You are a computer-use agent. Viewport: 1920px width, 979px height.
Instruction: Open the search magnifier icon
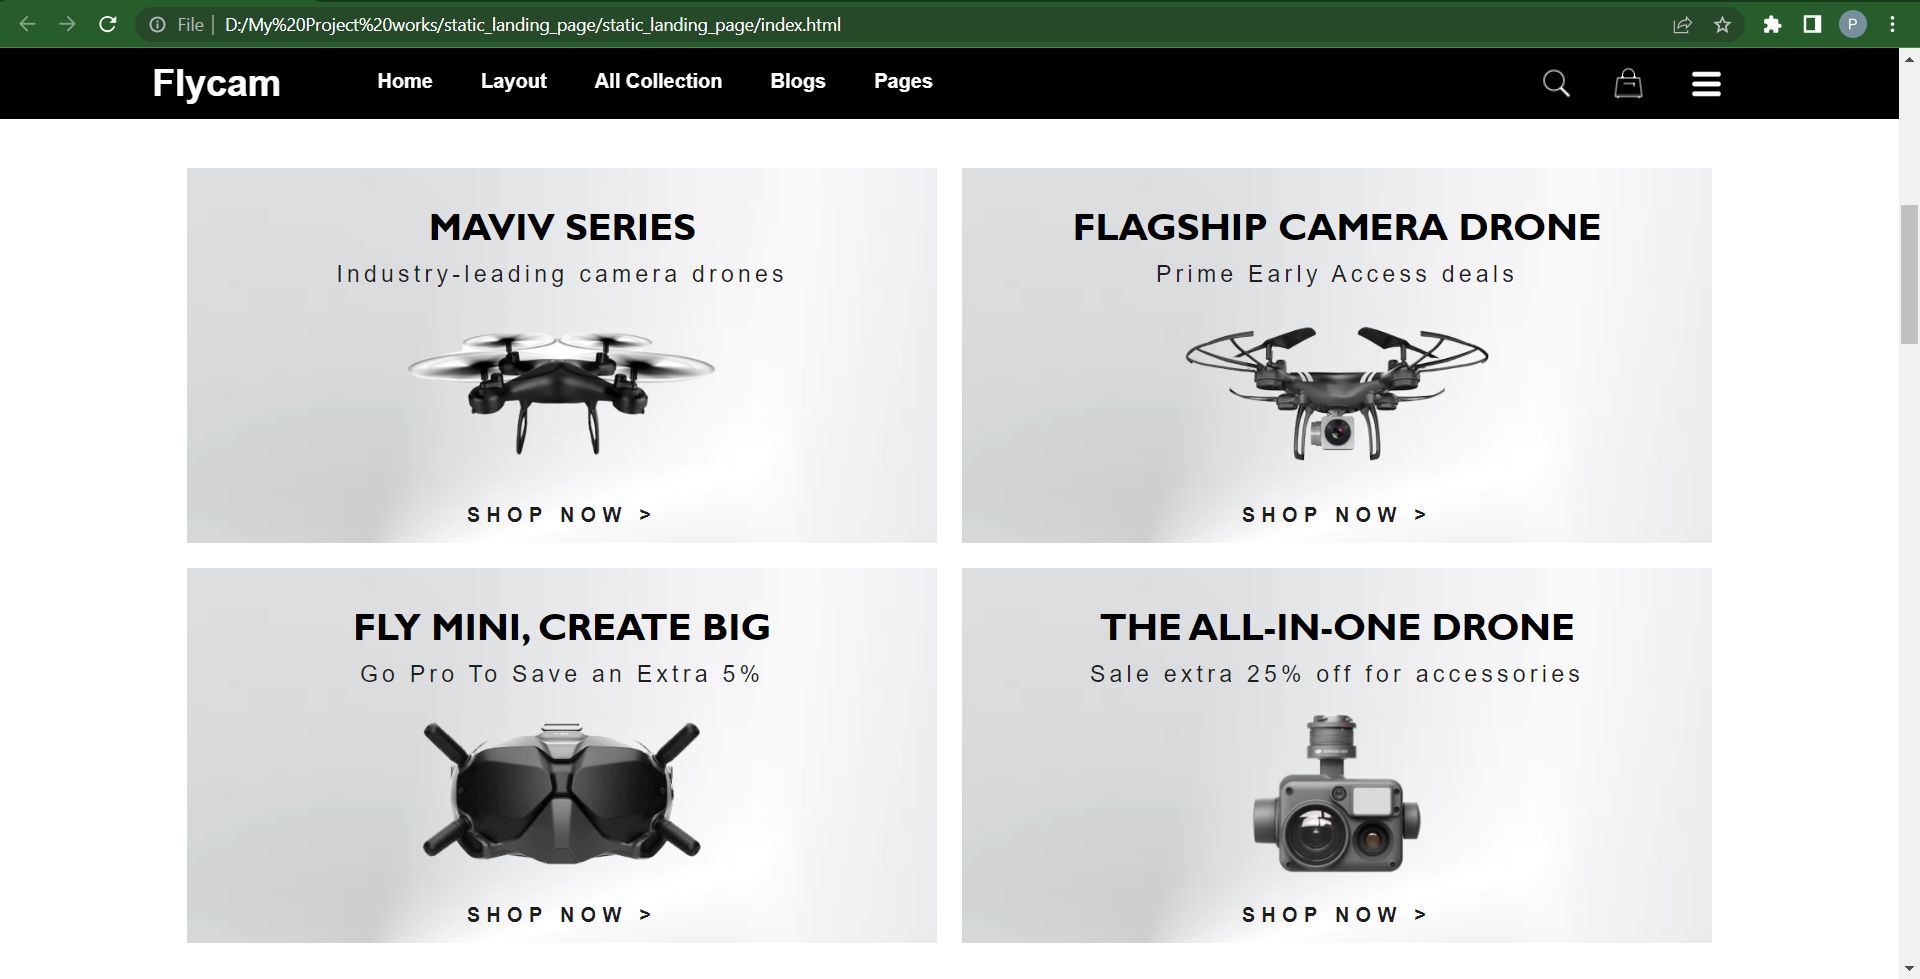click(1556, 83)
